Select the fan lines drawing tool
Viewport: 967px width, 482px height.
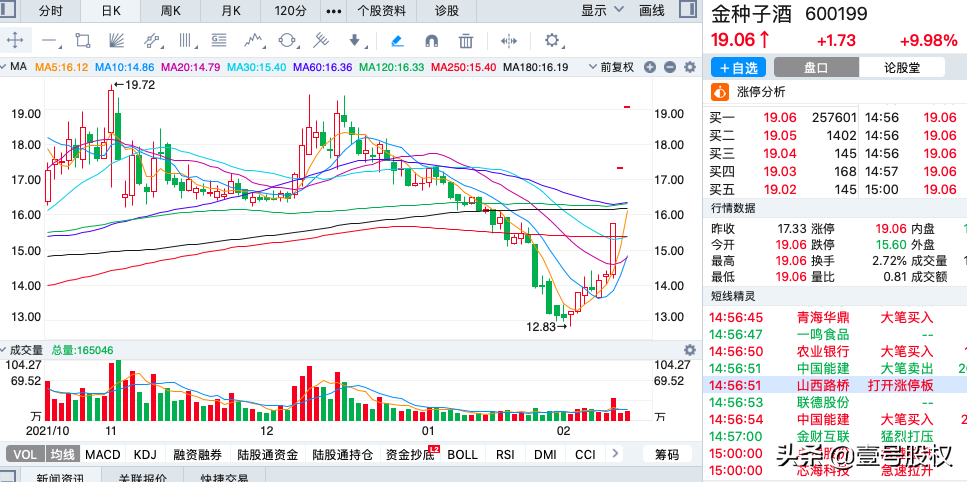(x=116, y=41)
